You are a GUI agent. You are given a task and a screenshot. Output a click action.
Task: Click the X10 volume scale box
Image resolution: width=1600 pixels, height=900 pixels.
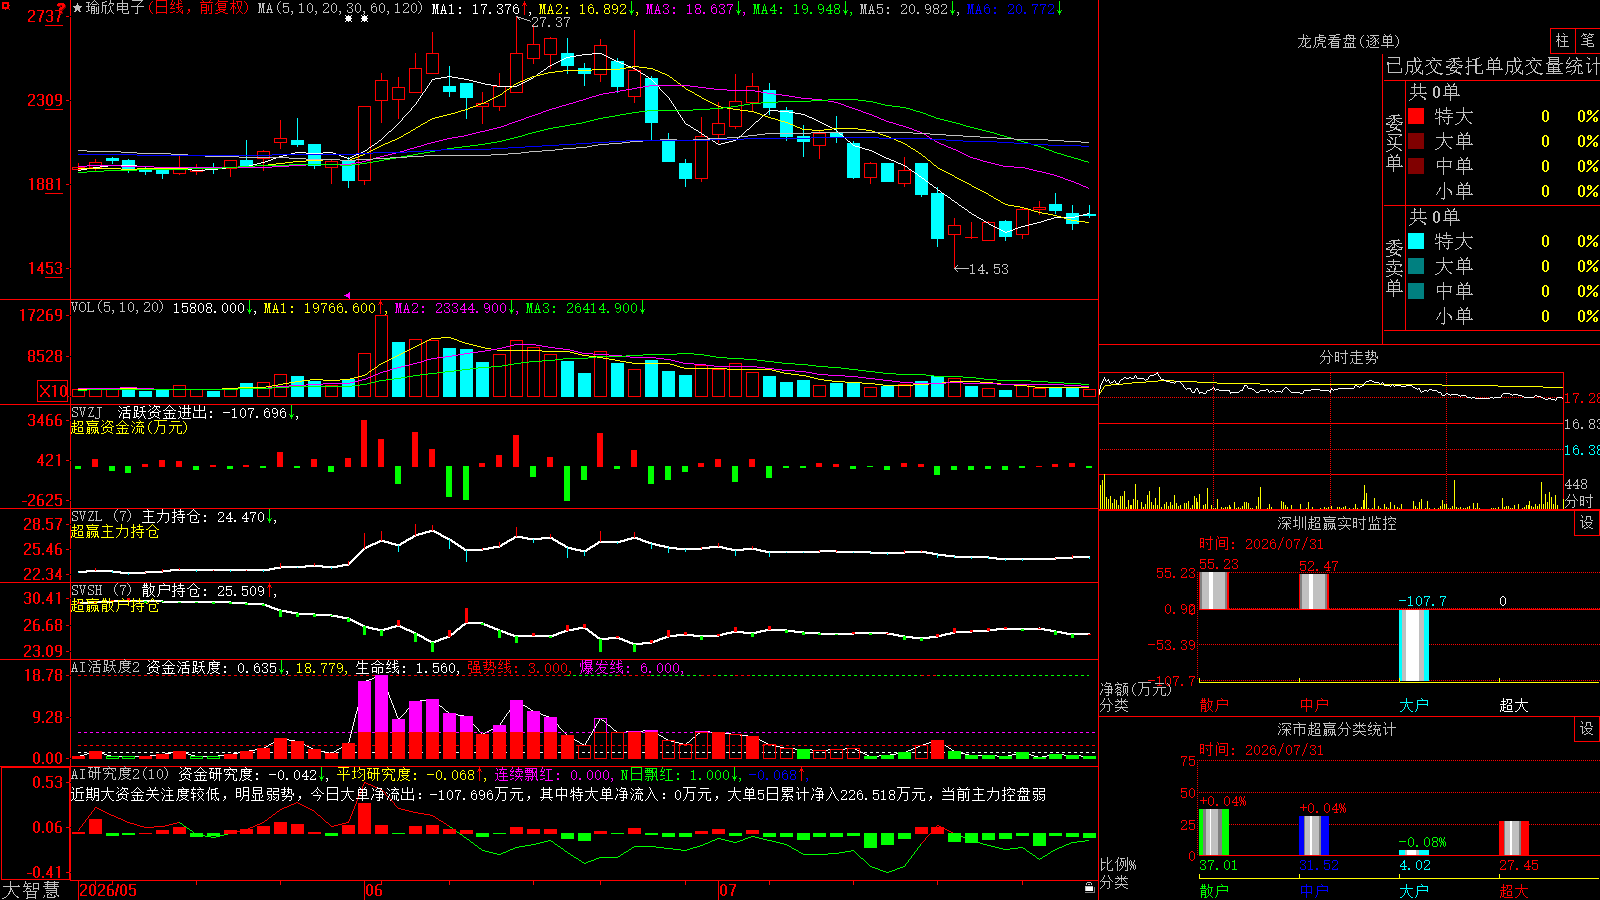[x=53, y=391]
